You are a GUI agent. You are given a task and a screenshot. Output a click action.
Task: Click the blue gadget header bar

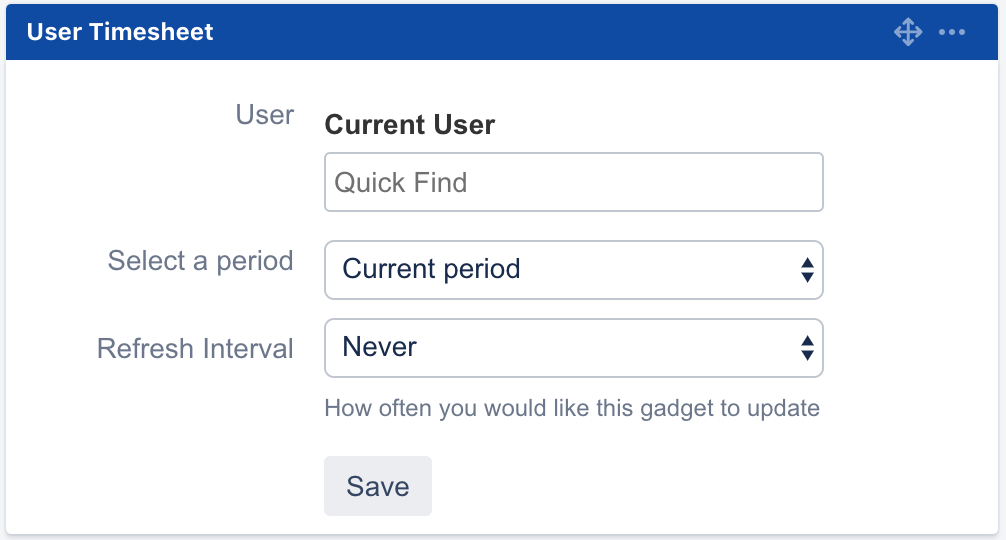[x=550, y=32]
